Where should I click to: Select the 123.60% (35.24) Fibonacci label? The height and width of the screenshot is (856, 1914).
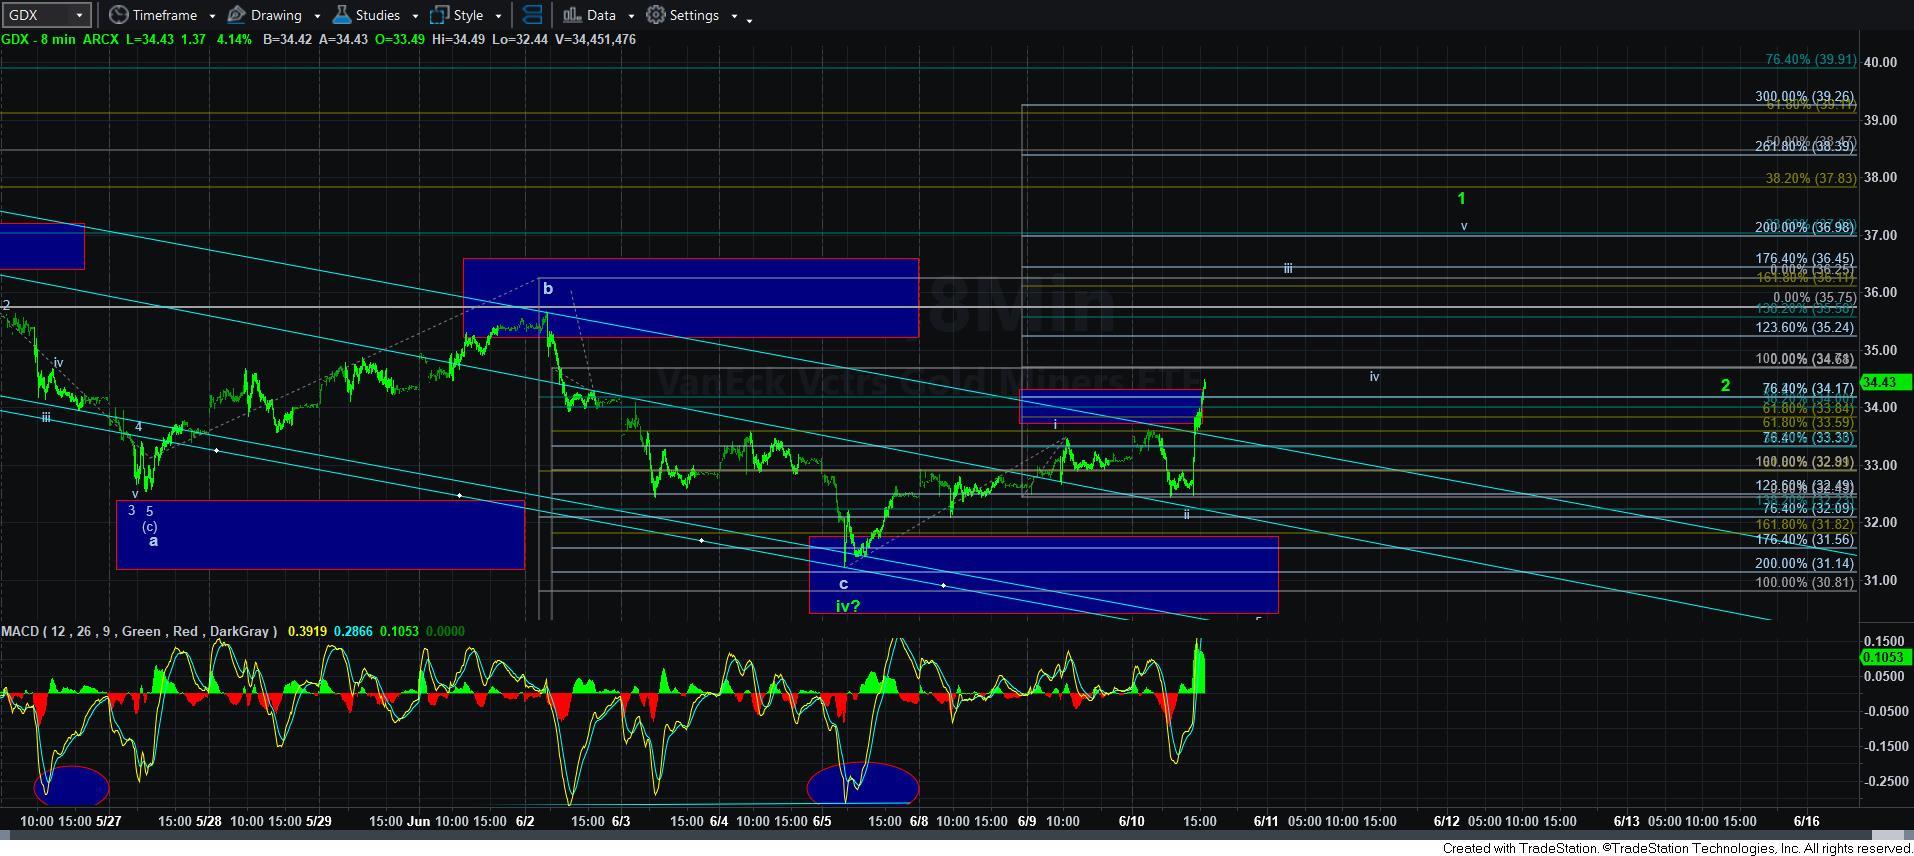pos(1805,327)
